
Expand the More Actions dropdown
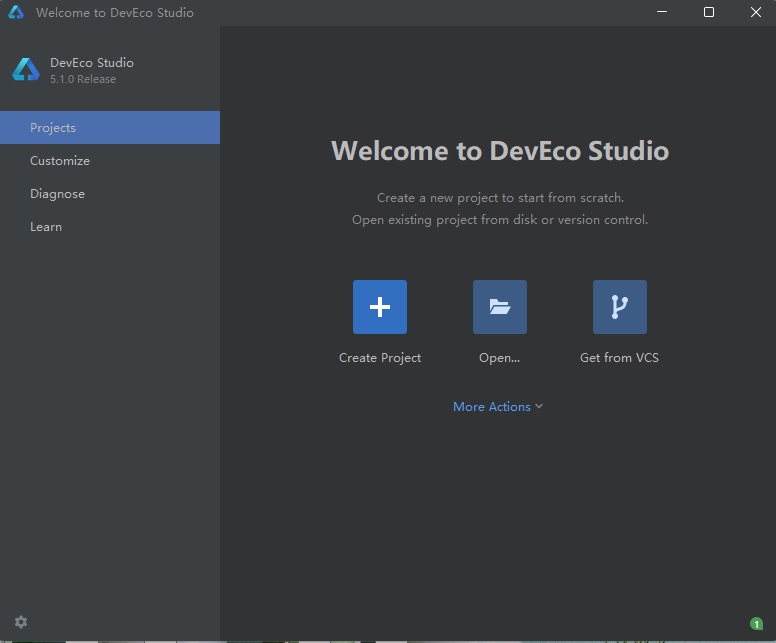(498, 406)
